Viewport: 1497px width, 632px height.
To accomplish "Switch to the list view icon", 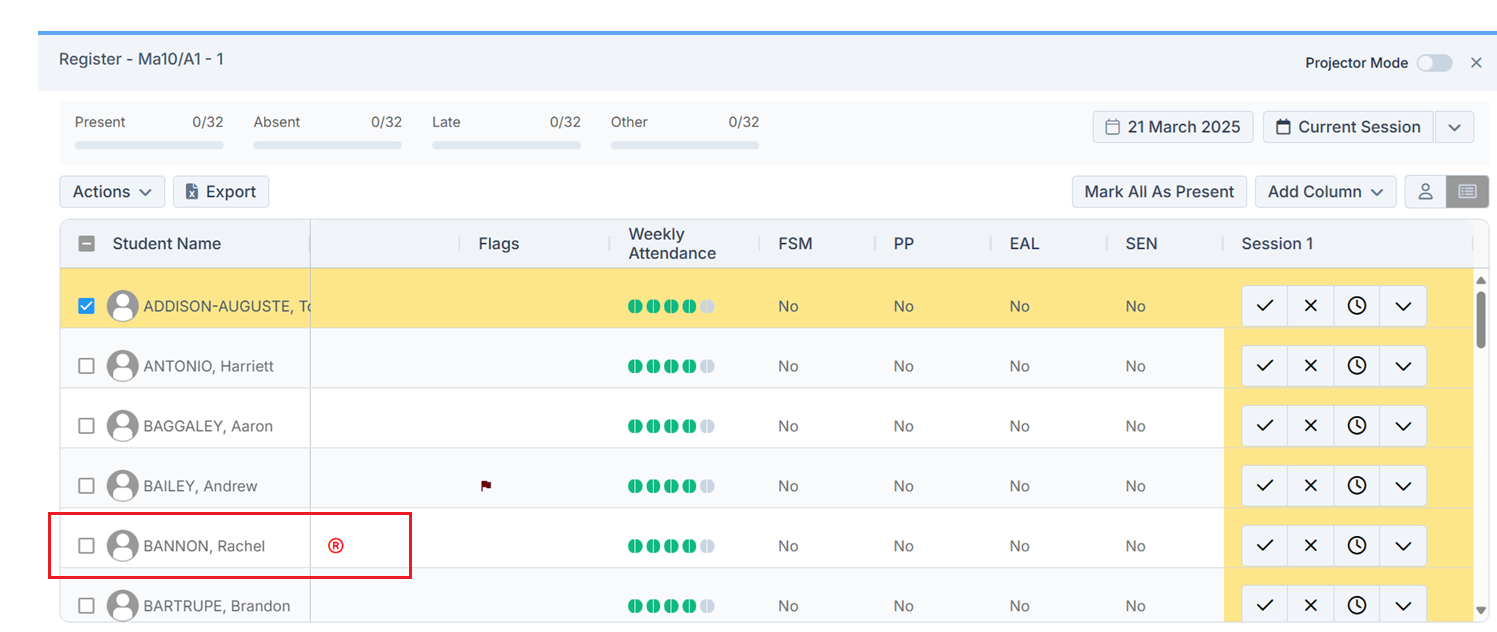I will pyautogui.click(x=1467, y=192).
